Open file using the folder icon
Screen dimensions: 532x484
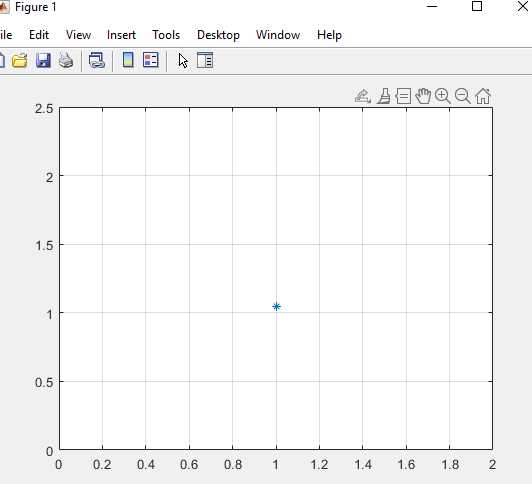coord(19,61)
